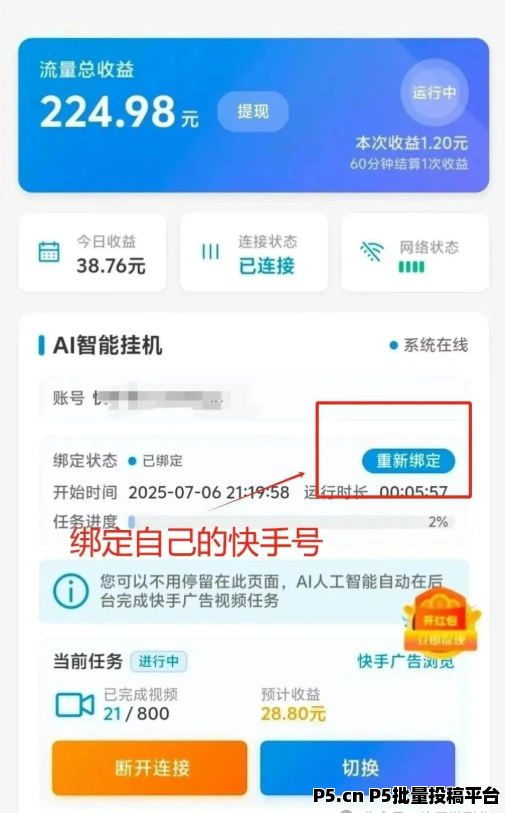
Task: Tap the 运行中 running status circle
Action: tap(434, 93)
